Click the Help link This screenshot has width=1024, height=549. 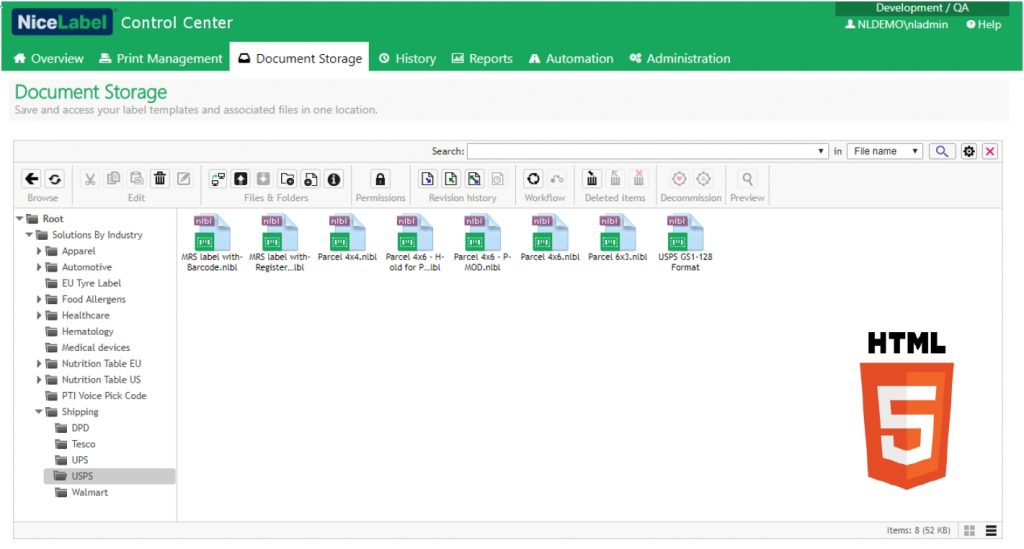point(984,25)
